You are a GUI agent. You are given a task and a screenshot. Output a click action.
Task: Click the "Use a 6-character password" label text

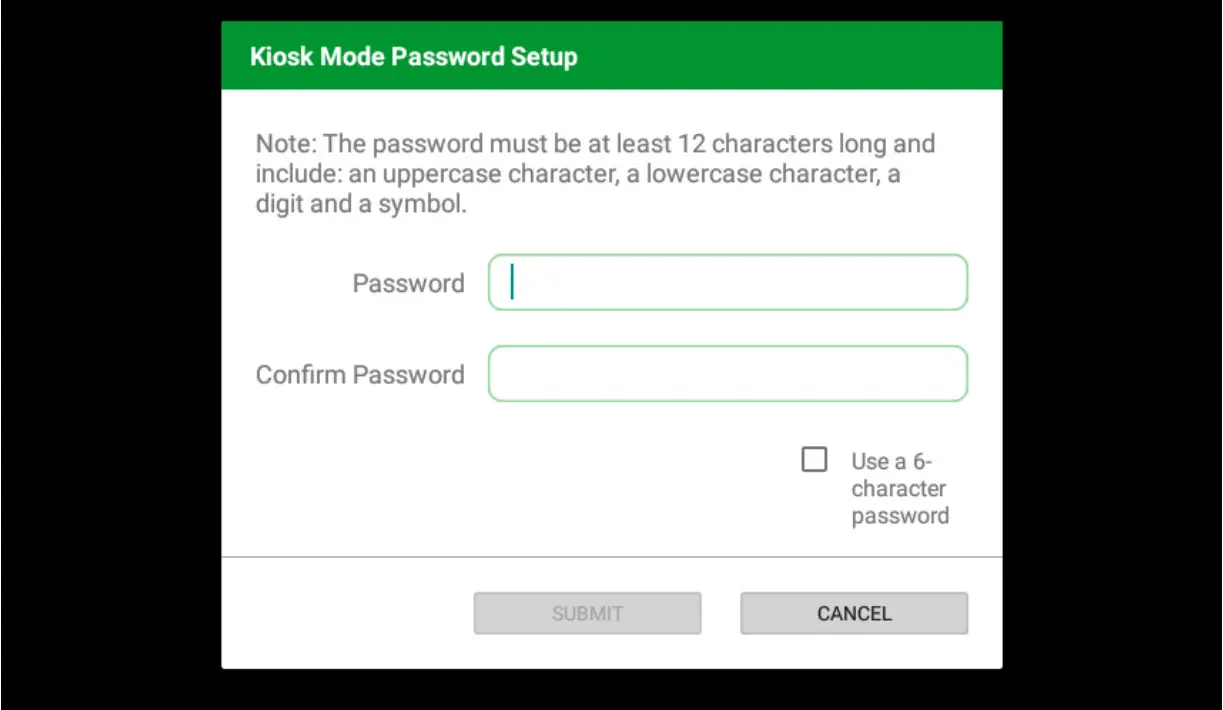[x=899, y=488]
